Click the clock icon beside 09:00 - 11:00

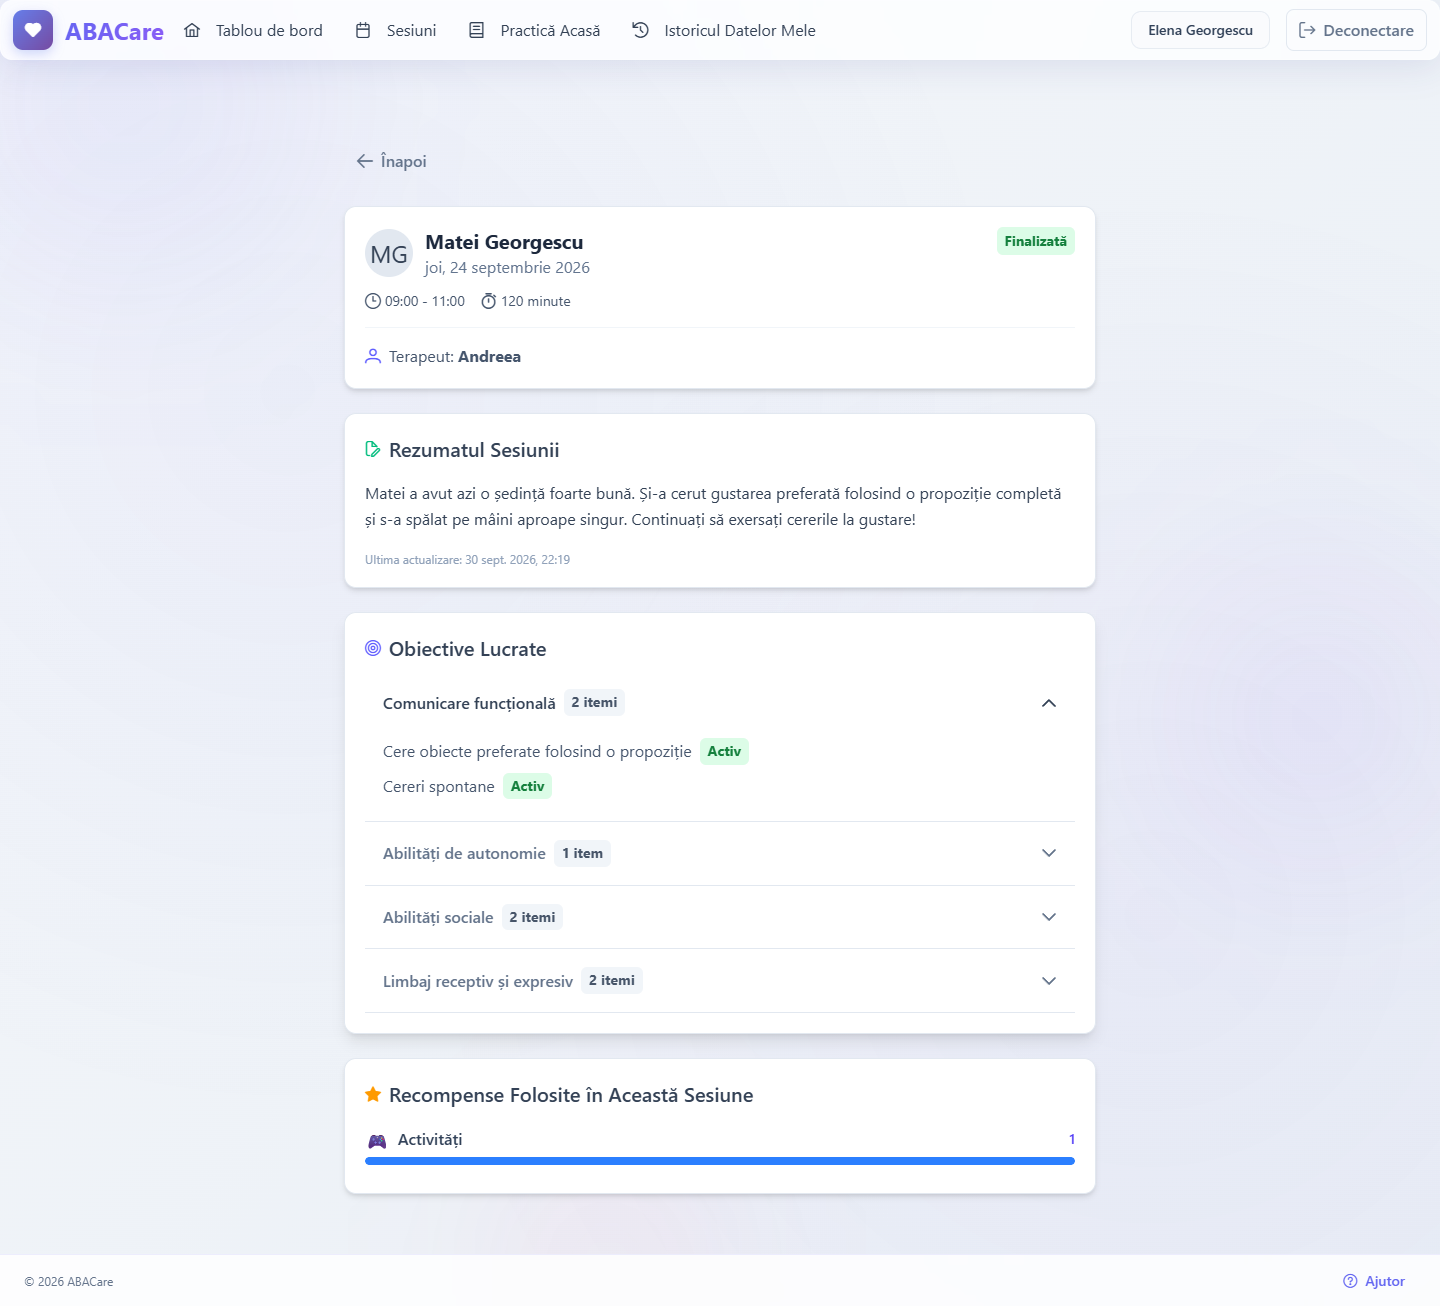[x=373, y=301]
